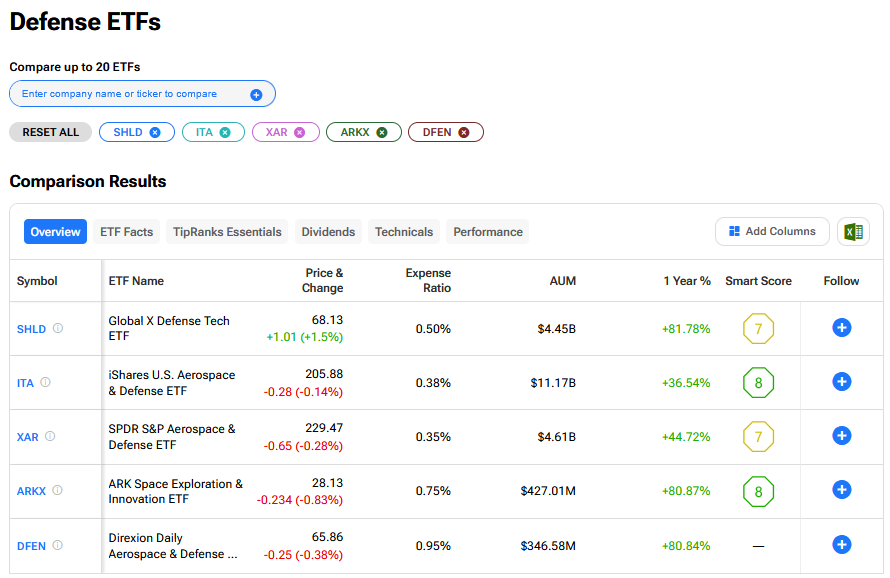Viewport: 890px width, 578px height.
Task: Click XAR Smart Score 7 badge
Action: [758, 437]
